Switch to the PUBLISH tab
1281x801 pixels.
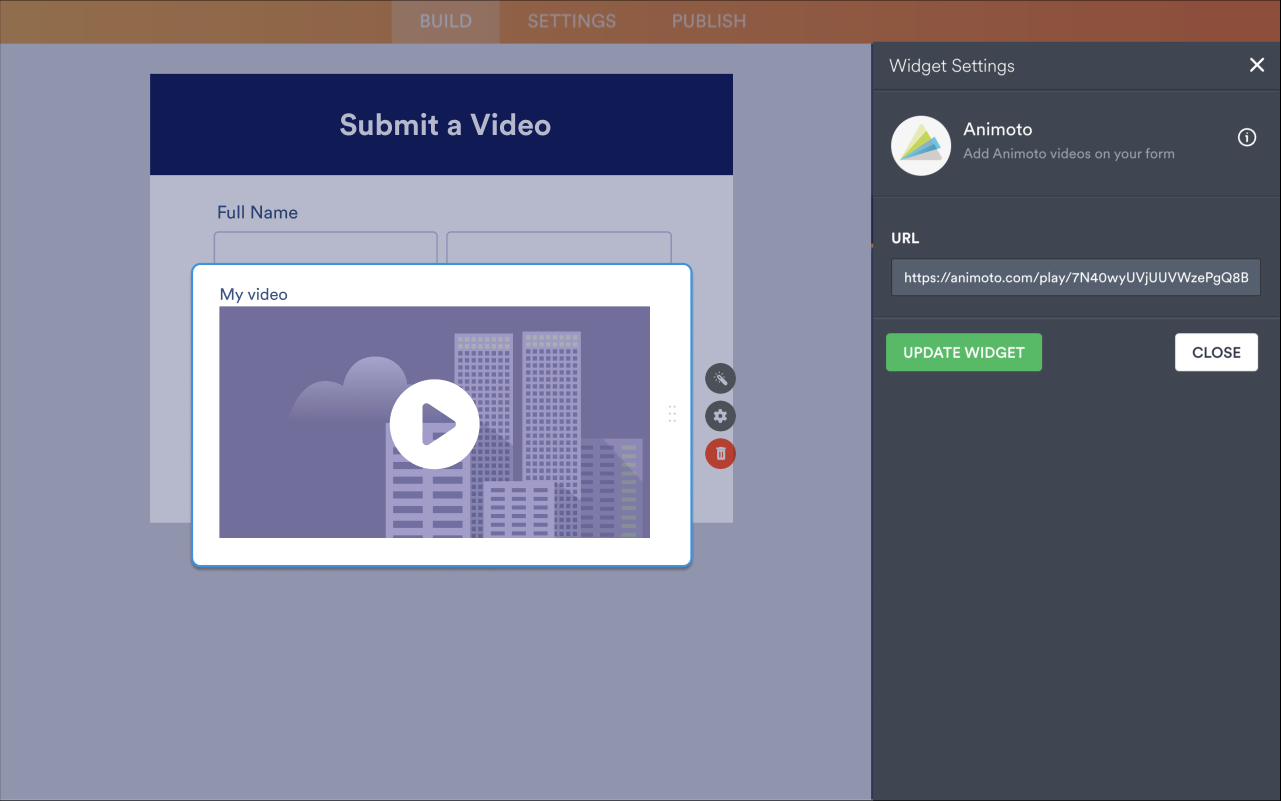(708, 21)
